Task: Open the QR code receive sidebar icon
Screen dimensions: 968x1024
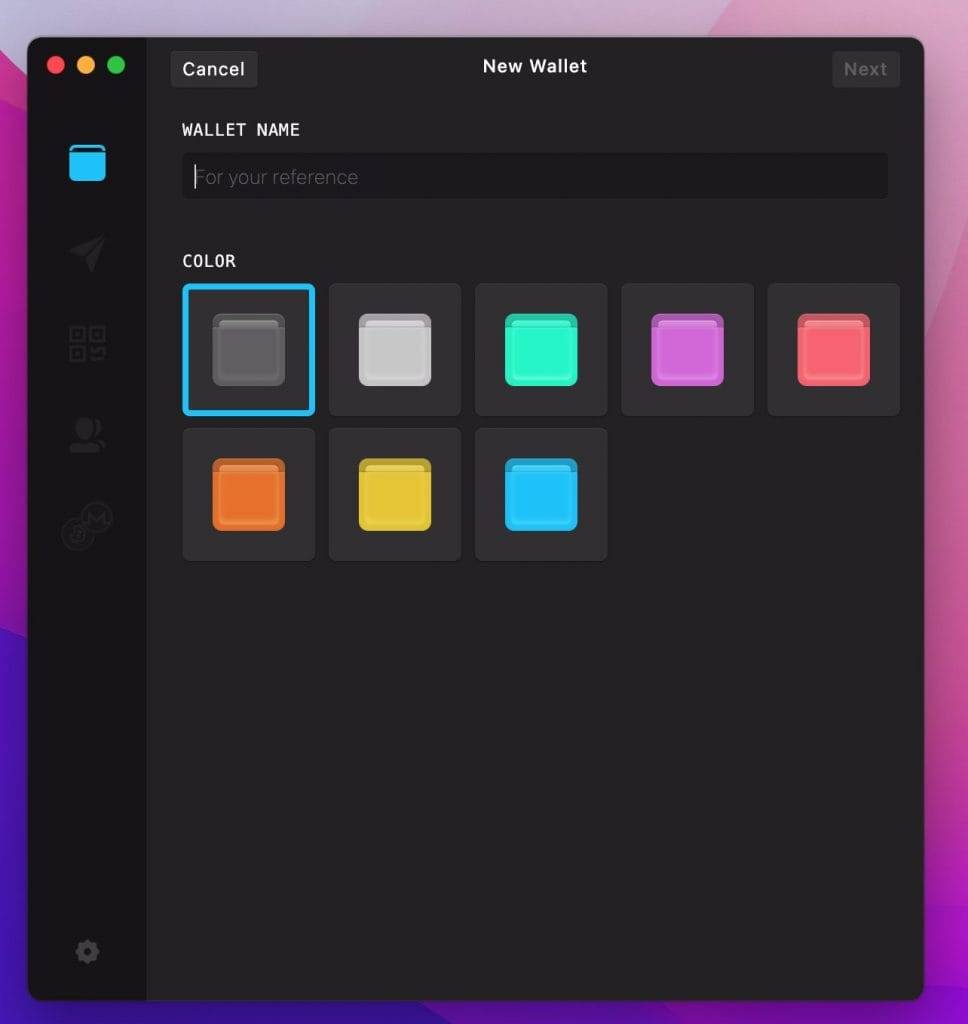Action: pyautogui.click(x=88, y=344)
